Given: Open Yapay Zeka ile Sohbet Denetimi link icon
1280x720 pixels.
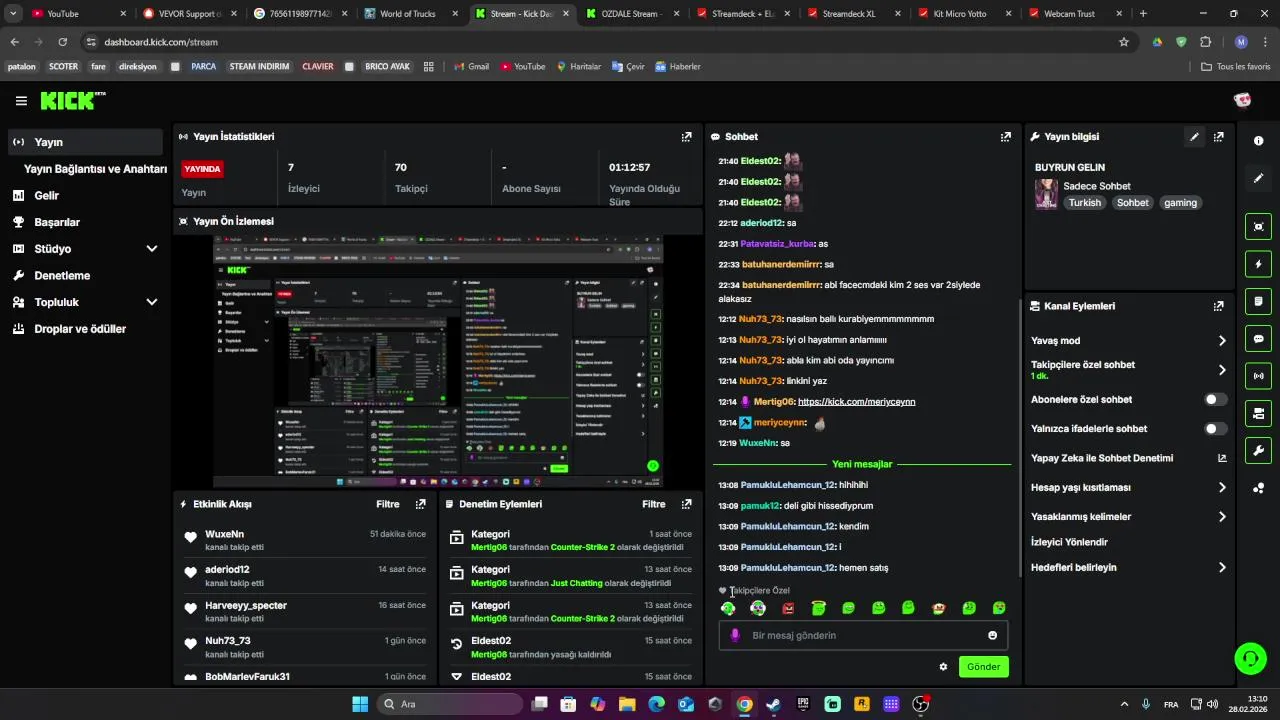Looking at the screenshot, I should coord(1222,458).
